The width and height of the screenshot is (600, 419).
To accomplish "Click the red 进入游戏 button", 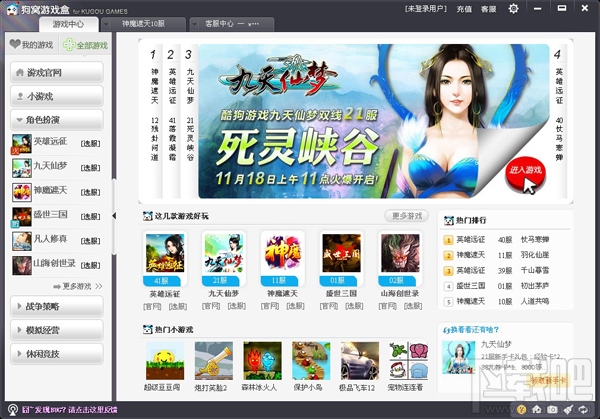I will coord(525,173).
